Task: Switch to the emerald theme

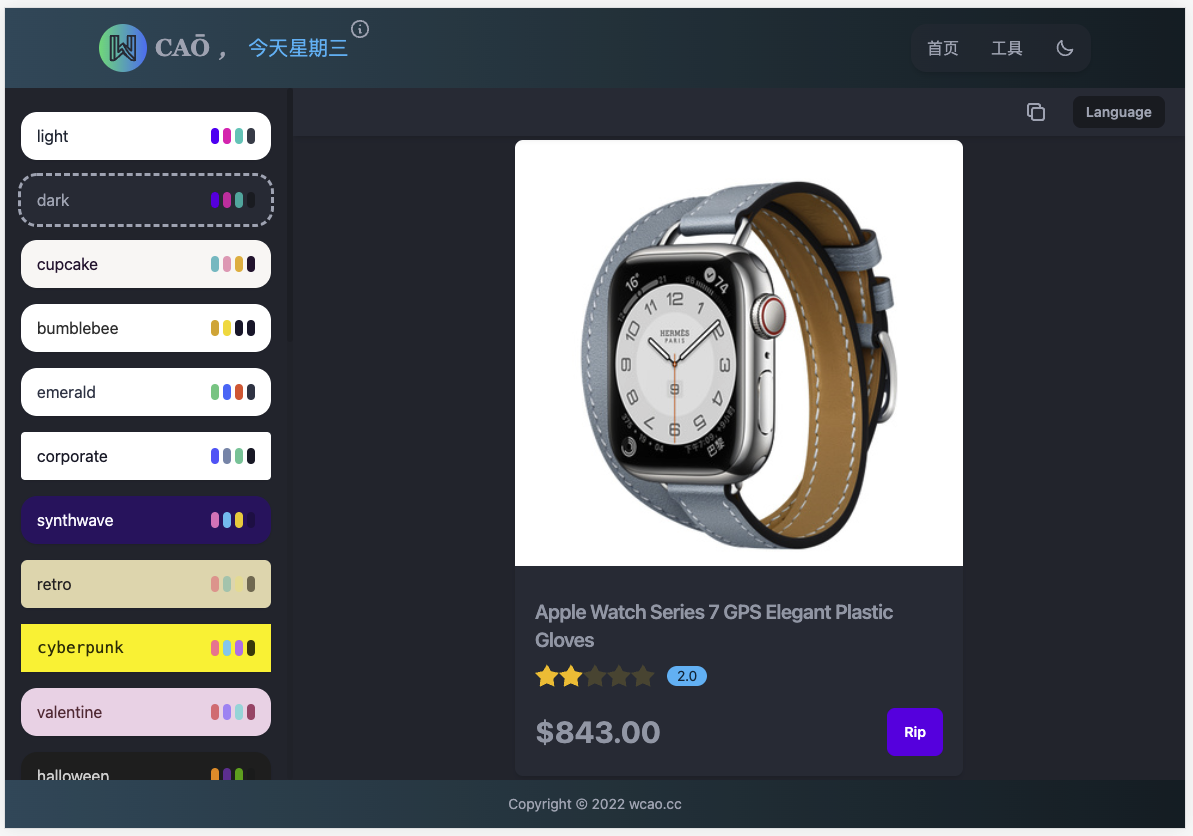Action: (146, 392)
